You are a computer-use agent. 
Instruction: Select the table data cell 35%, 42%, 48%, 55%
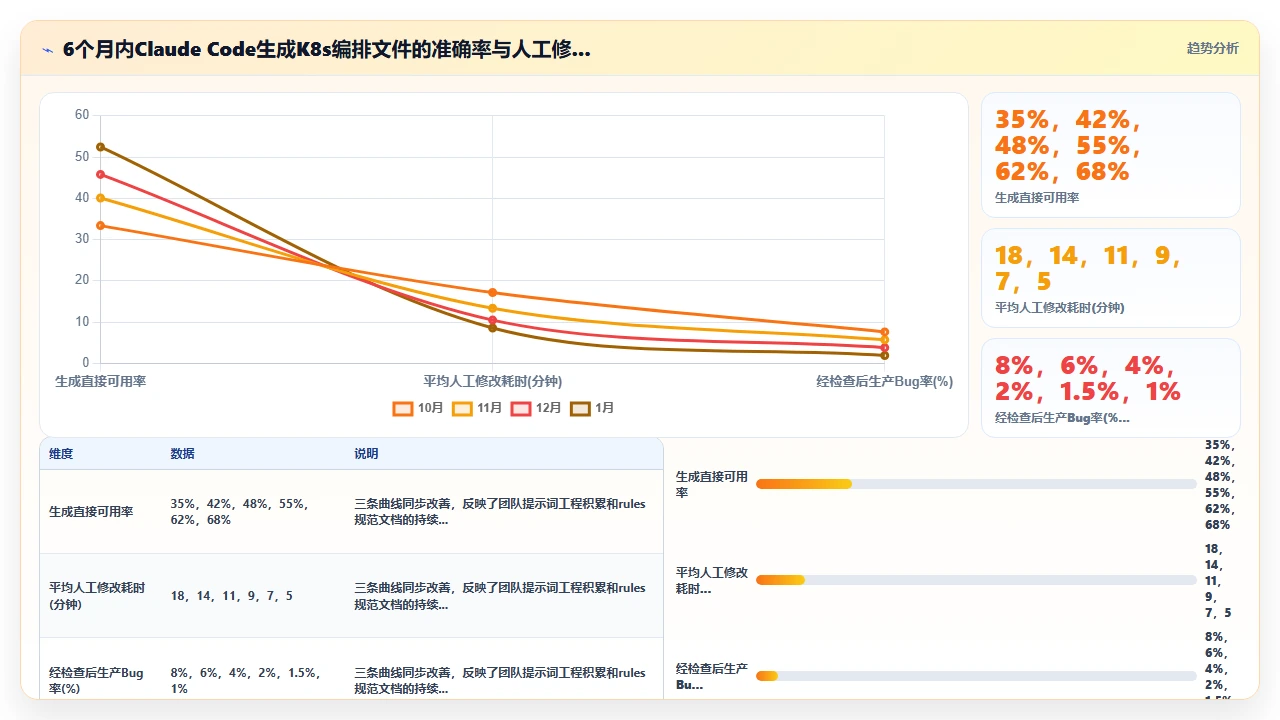239,512
